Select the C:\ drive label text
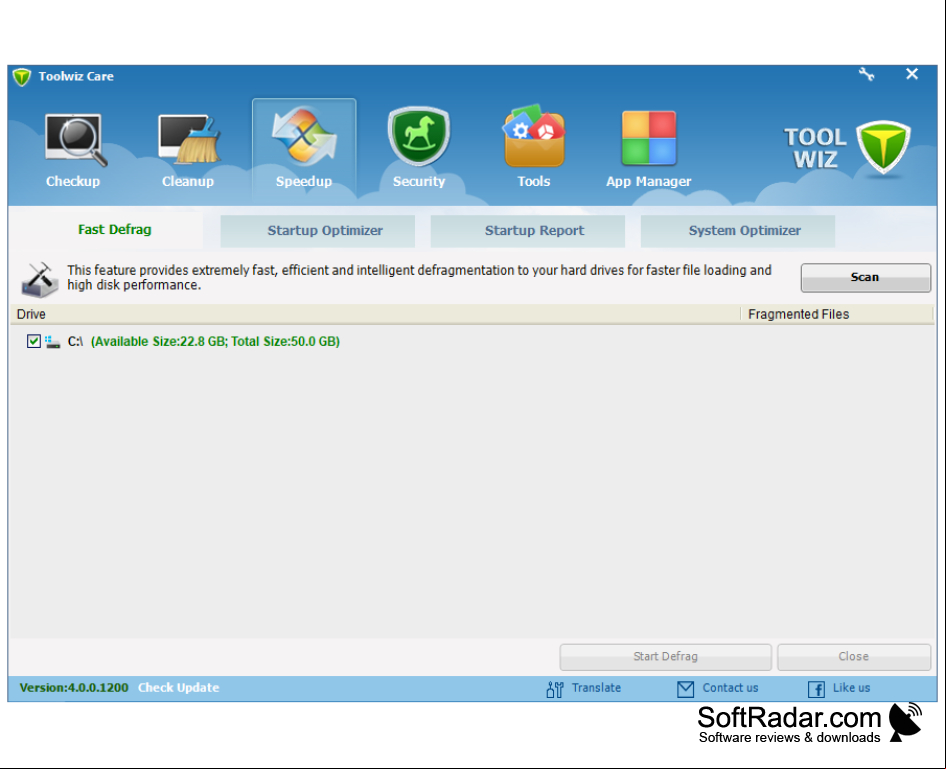946x769 pixels. pyautogui.click(x=75, y=341)
